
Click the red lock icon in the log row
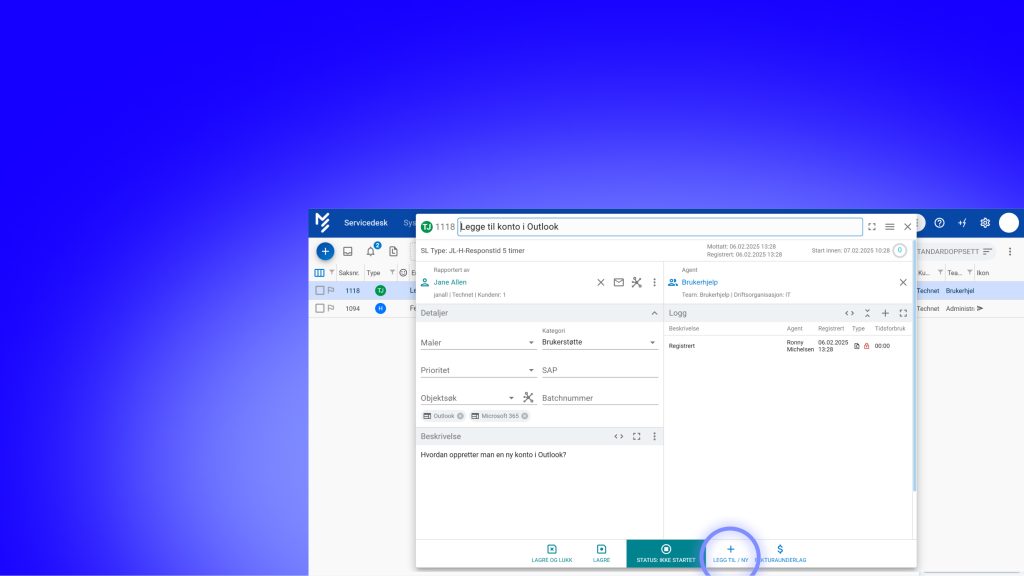pos(867,346)
